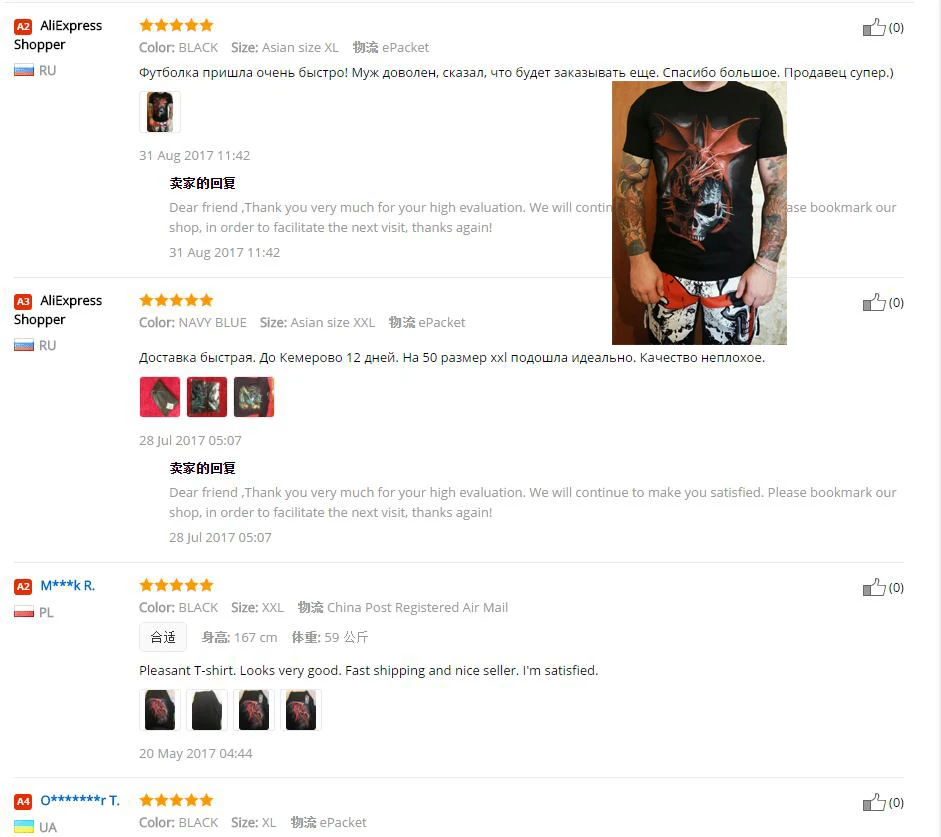Open reviewer profile M***k R.
This screenshot has width=941, height=837.
coord(67,586)
